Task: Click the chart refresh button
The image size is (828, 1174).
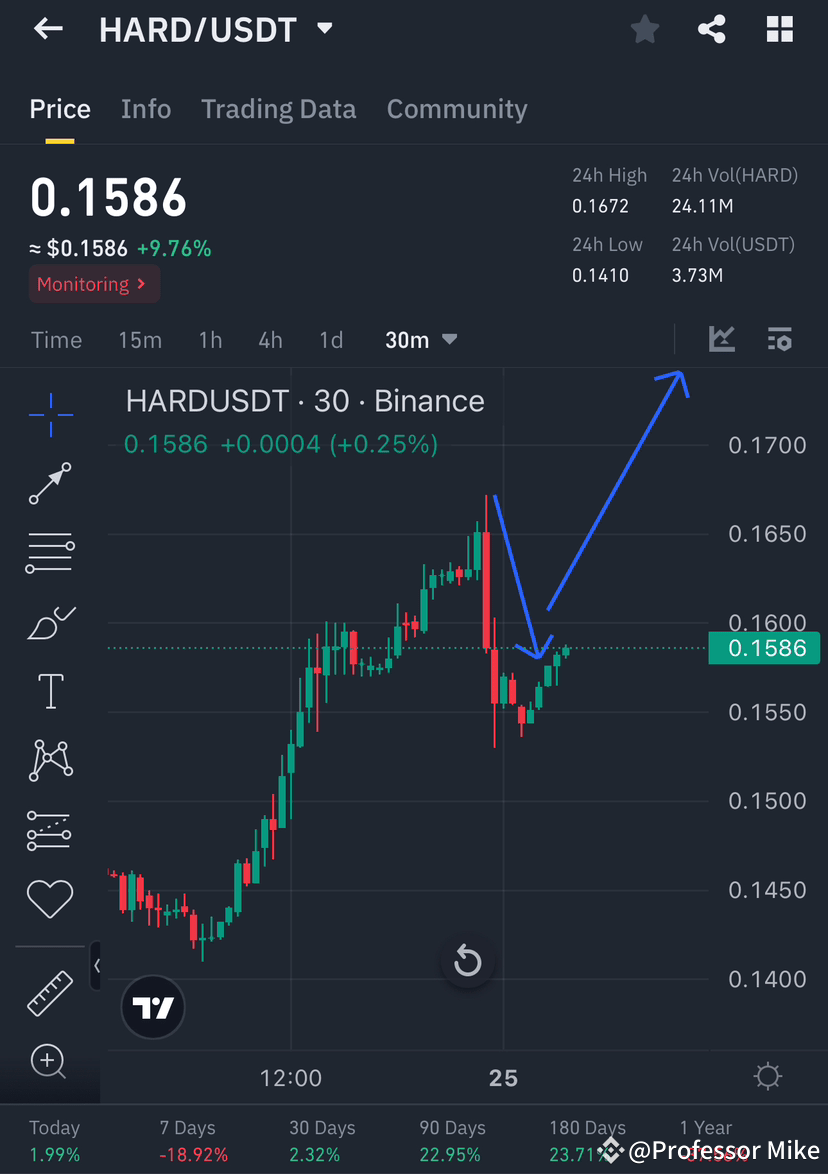Action: pyautogui.click(x=468, y=961)
